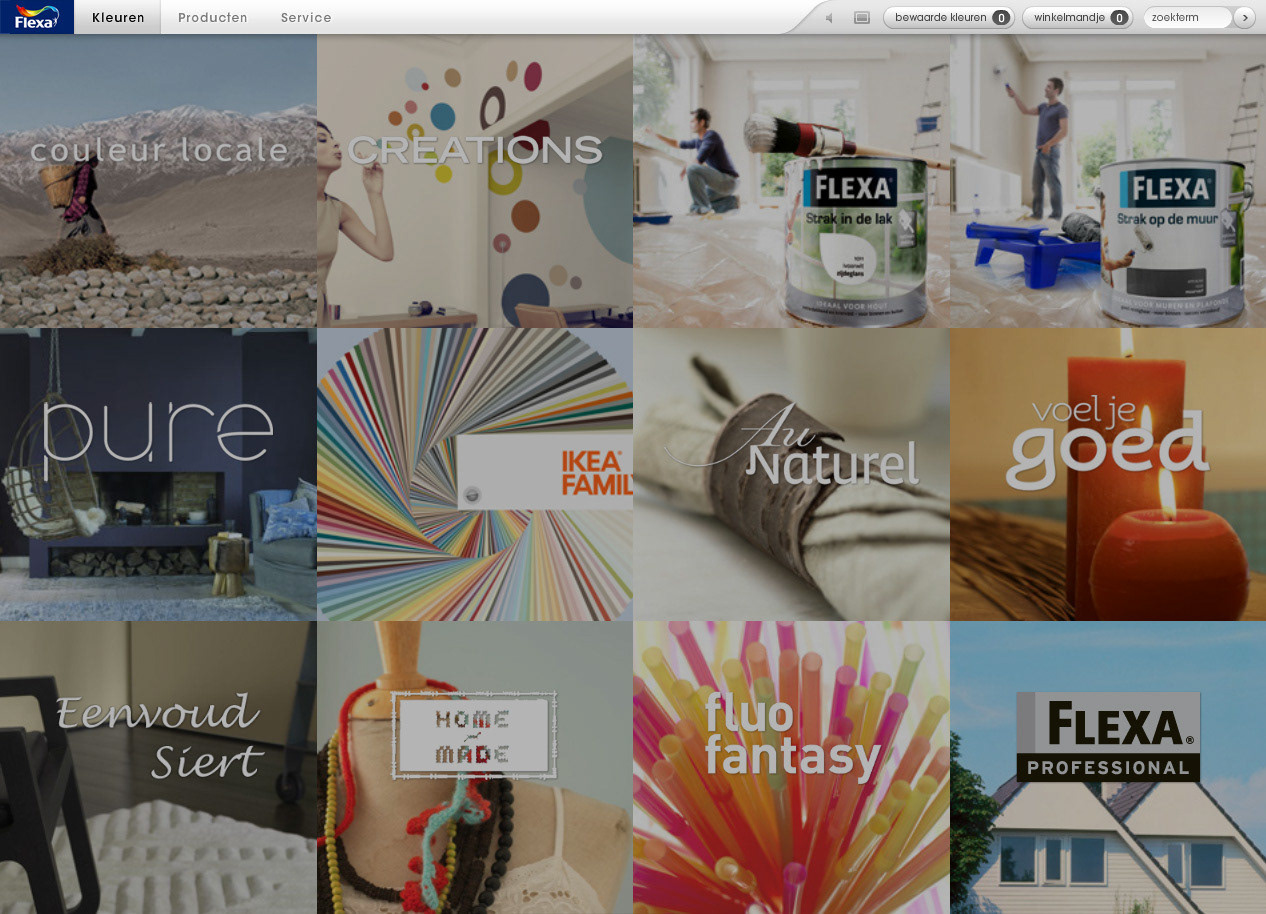The height and width of the screenshot is (914, 1266).
Task: Open the winkelmandje cart
Action: [1078, 17]
